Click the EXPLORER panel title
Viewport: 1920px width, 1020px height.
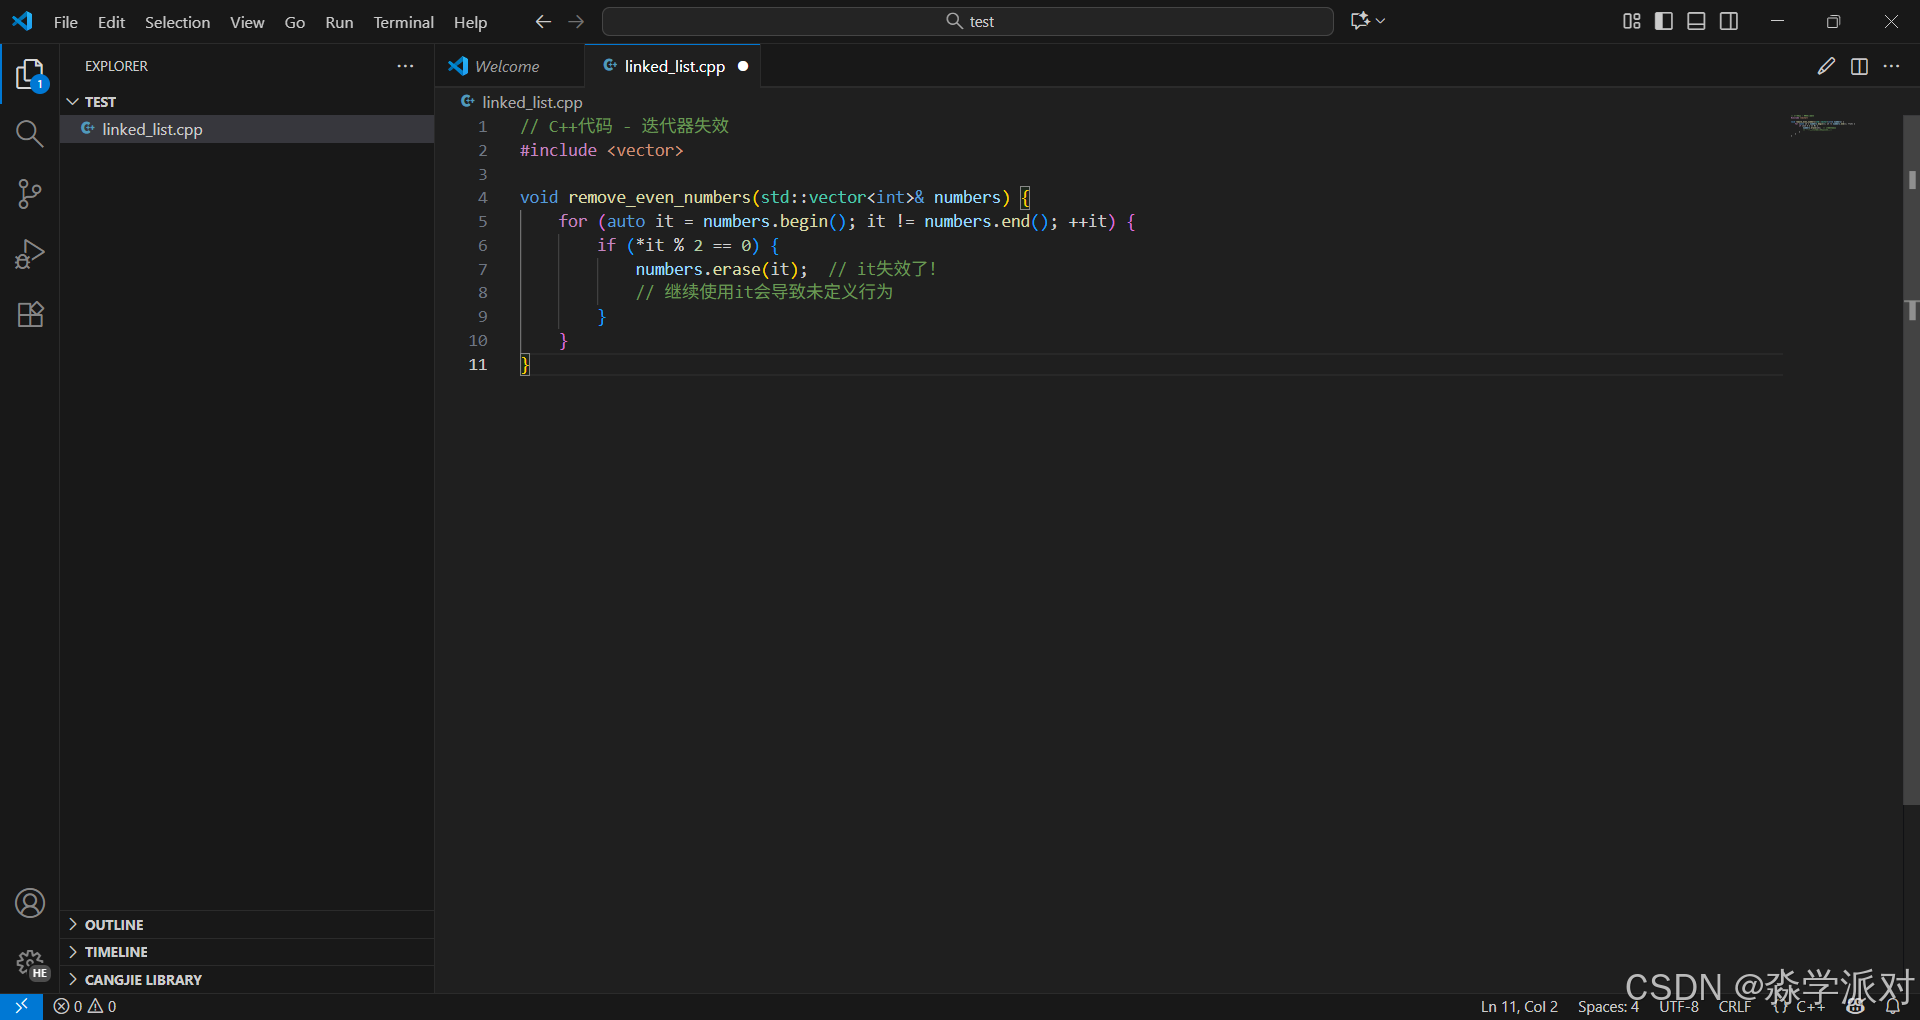[116, 66]
